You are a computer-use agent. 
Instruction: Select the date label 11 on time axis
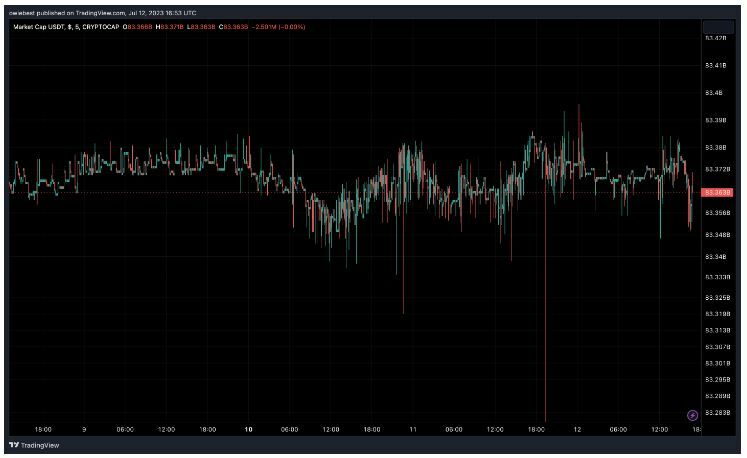point(412,428)
